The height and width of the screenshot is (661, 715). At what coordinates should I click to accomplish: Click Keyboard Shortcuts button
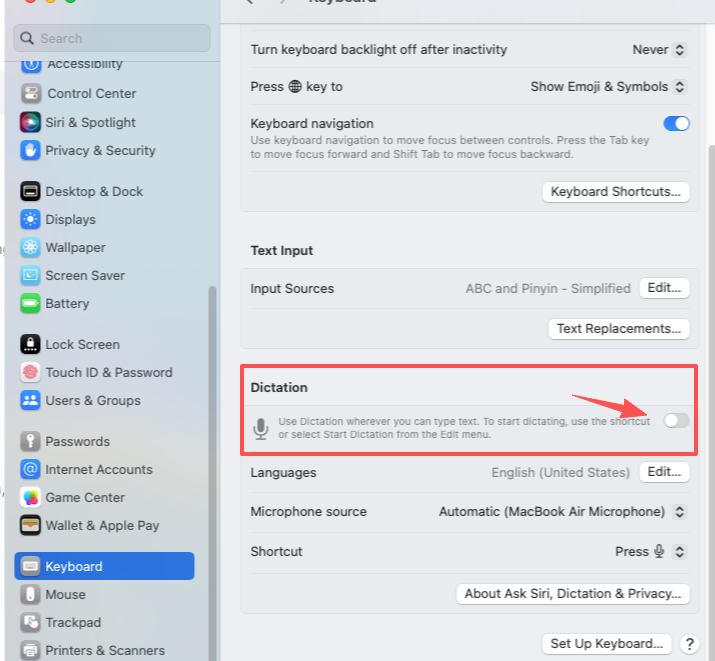click(616, 192)
